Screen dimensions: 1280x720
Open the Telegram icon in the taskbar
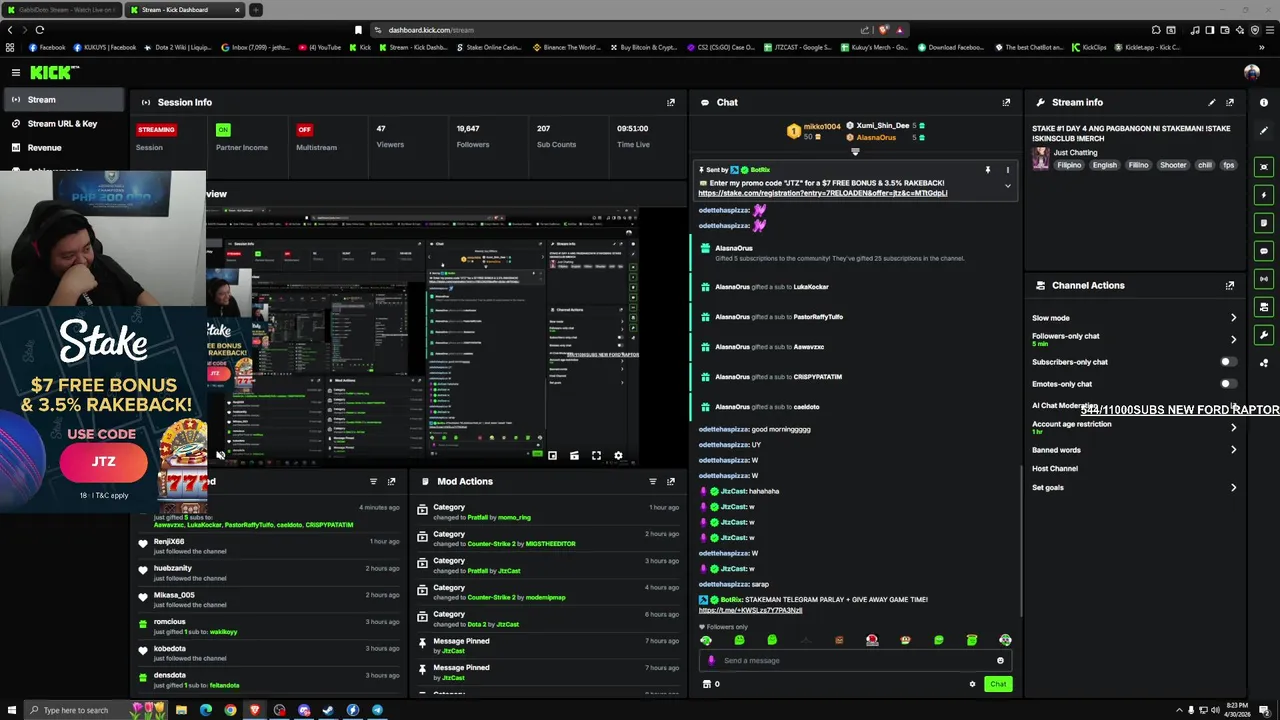click(x=377, y=710)
